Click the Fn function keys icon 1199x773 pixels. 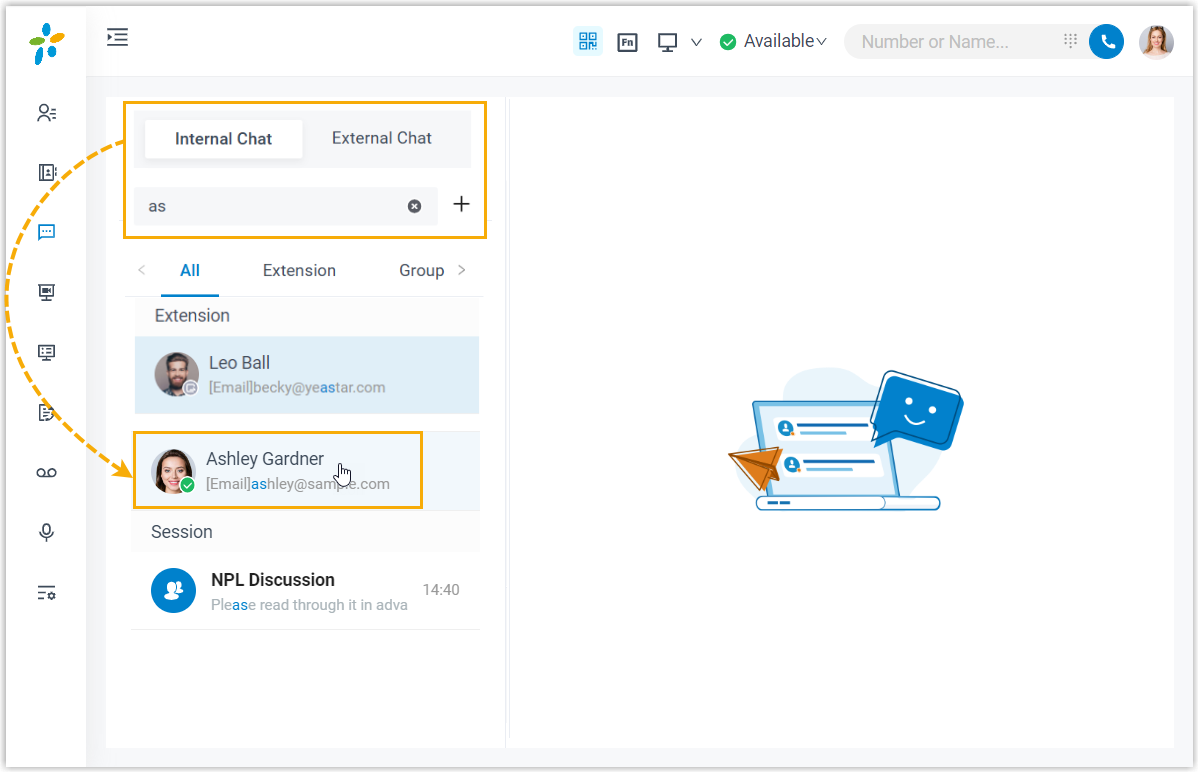click(x=627, y=42)
